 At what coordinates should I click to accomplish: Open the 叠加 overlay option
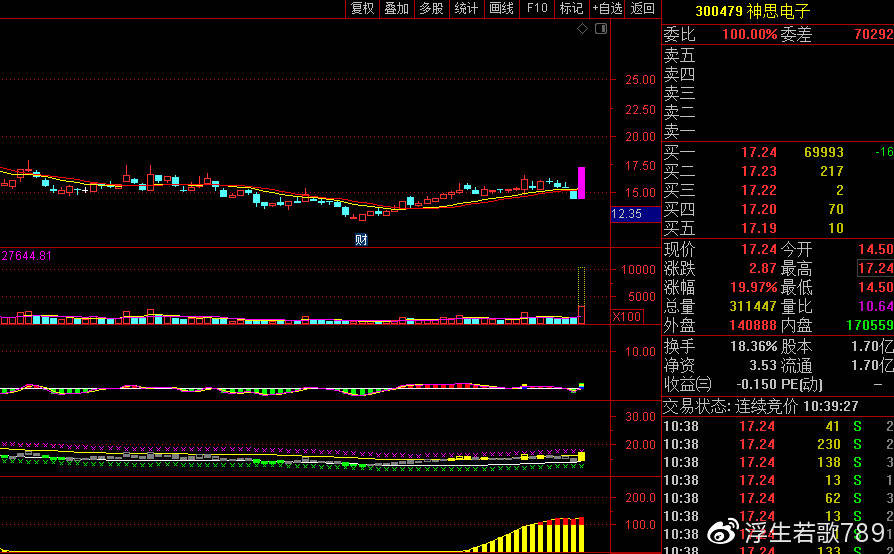(396, 8)
